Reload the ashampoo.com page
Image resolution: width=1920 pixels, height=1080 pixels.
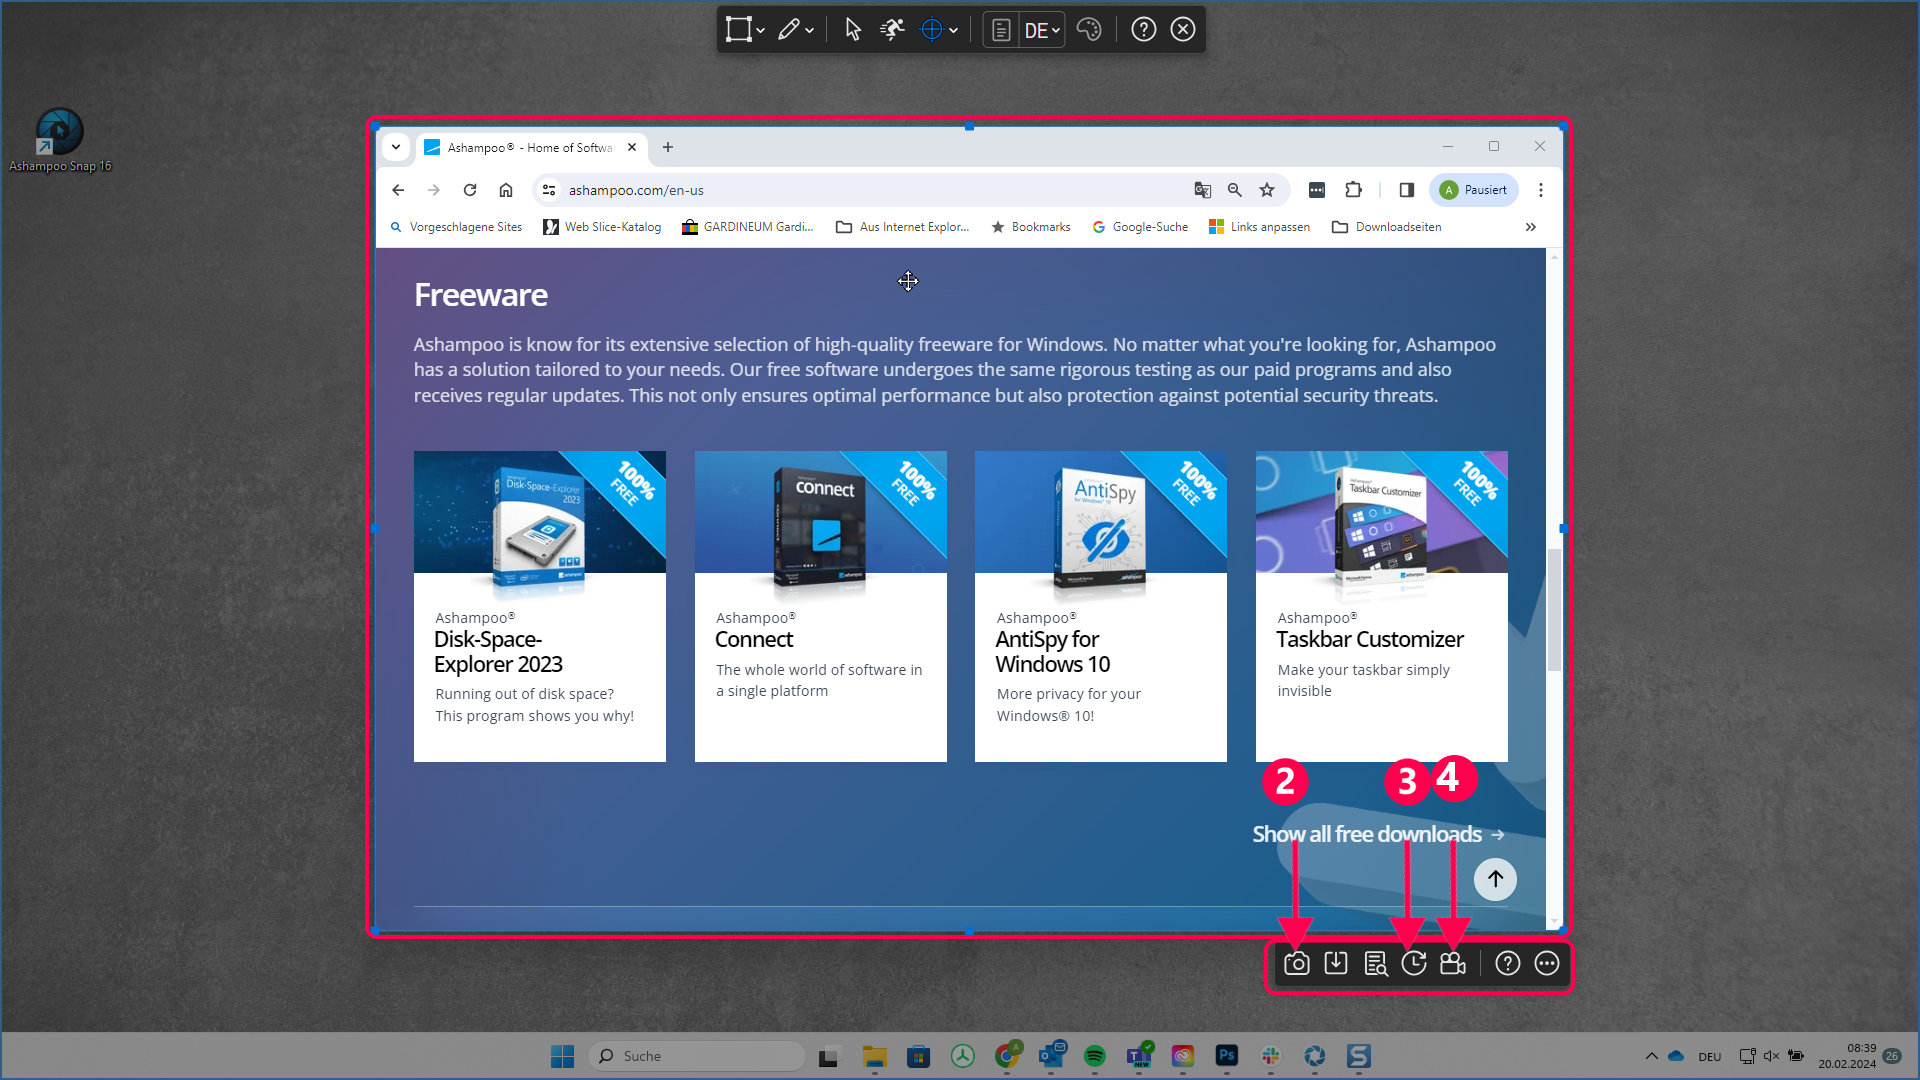pos(470,190)
